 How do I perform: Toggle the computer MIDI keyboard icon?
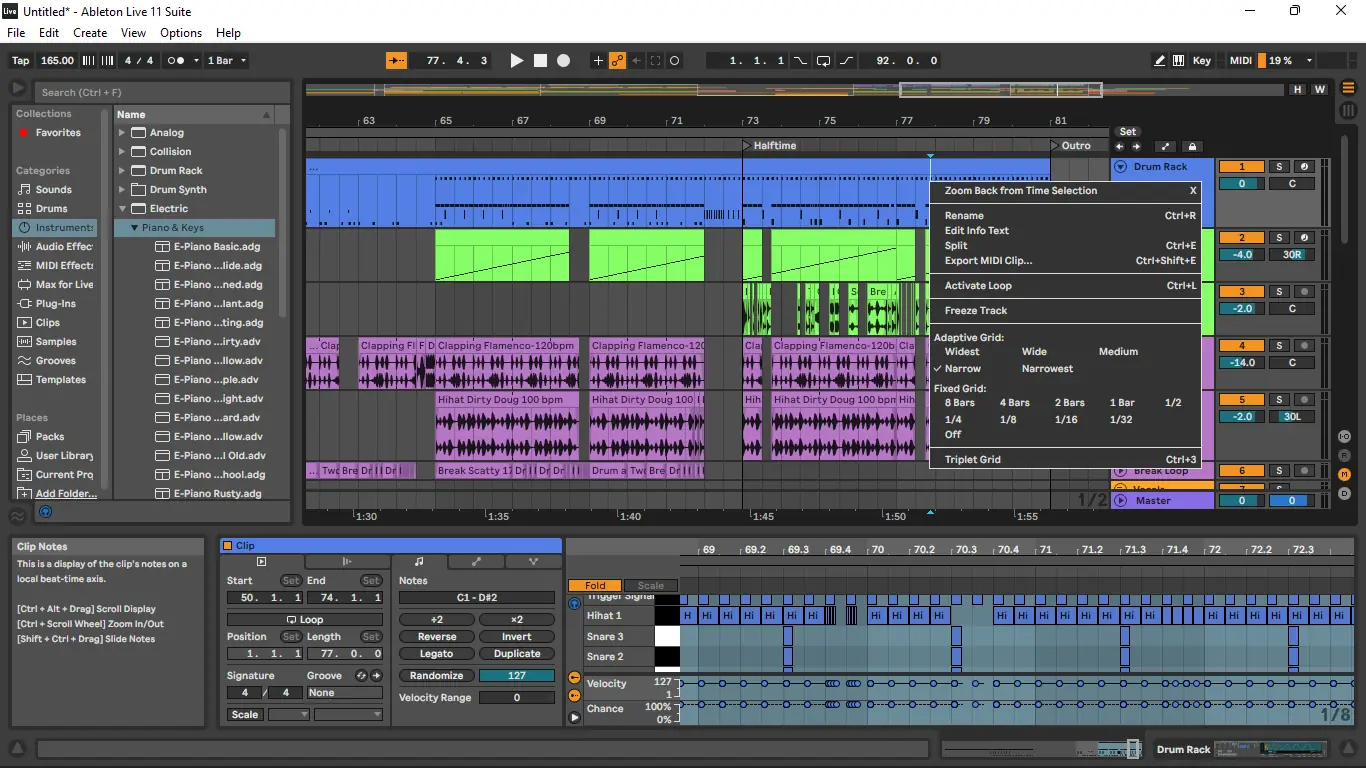[1178, 61]
